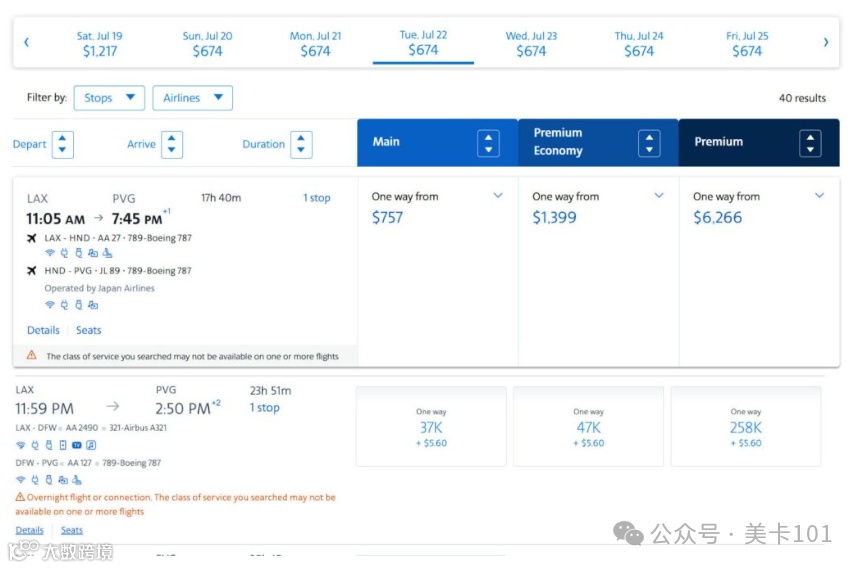Expand the $757 Main fare chevron

[498, 195]
